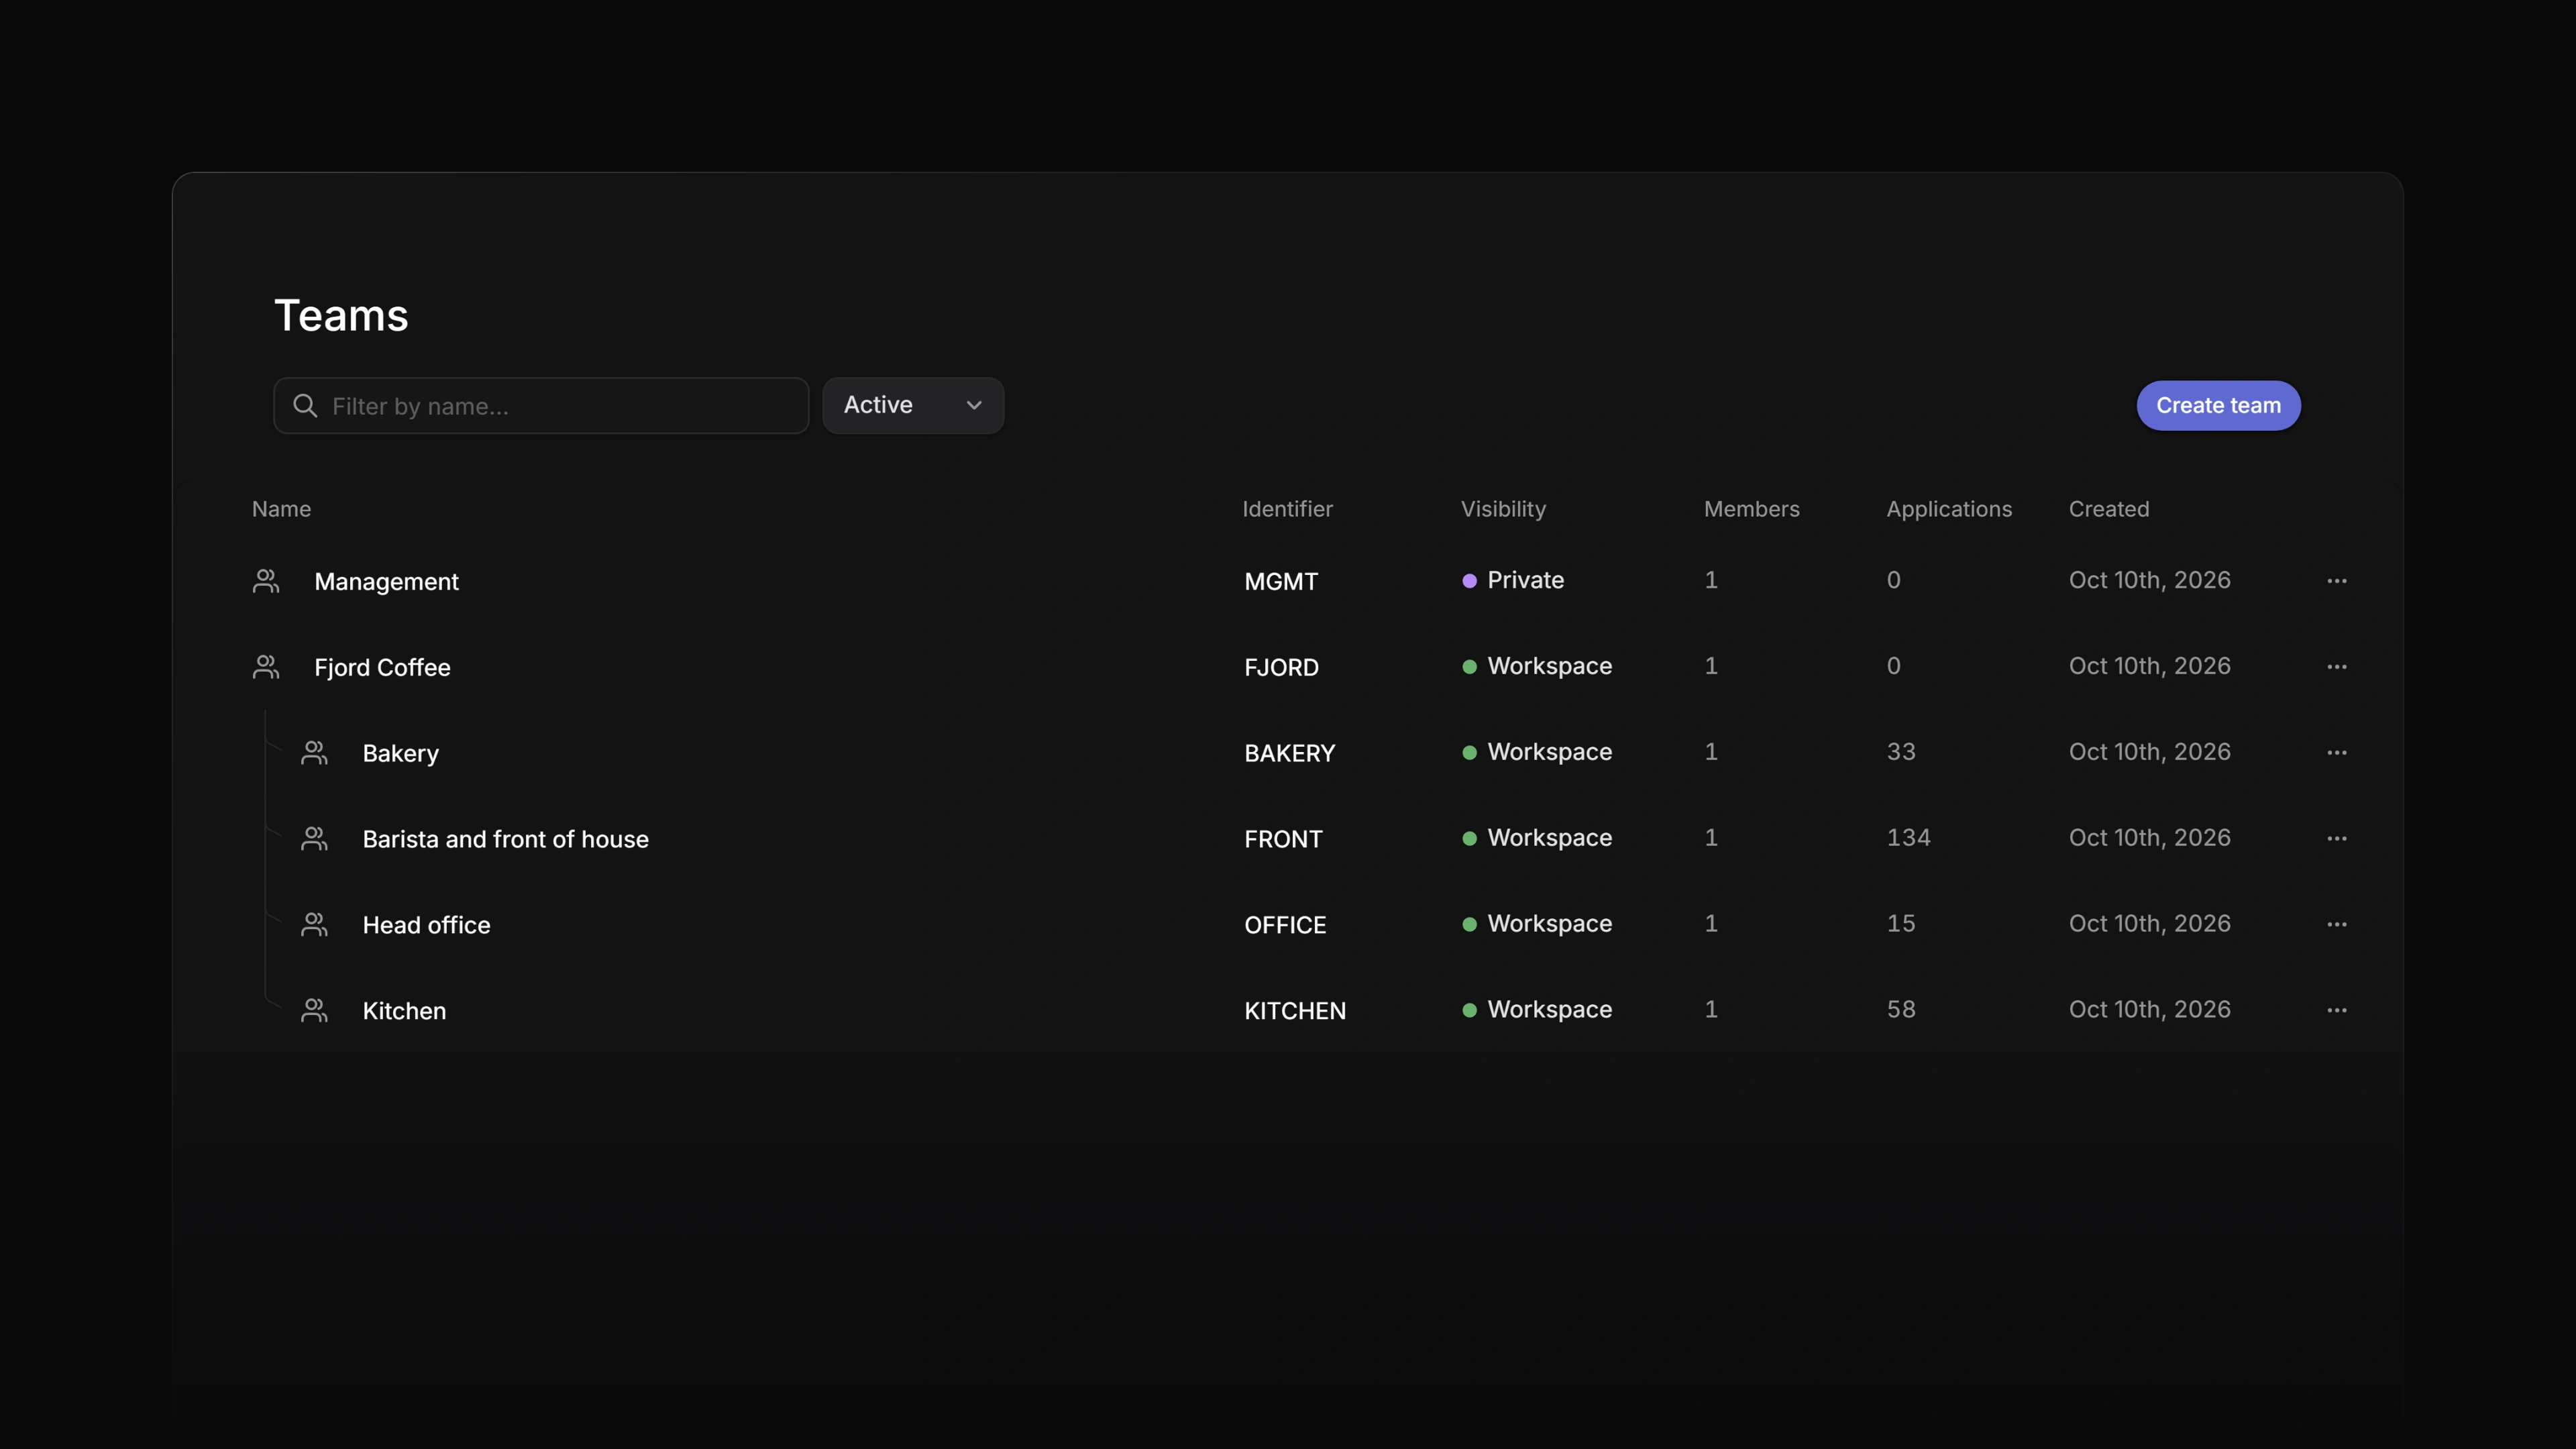
Task: Click the 134 applications count
Action: click(x=1908, y=838)
